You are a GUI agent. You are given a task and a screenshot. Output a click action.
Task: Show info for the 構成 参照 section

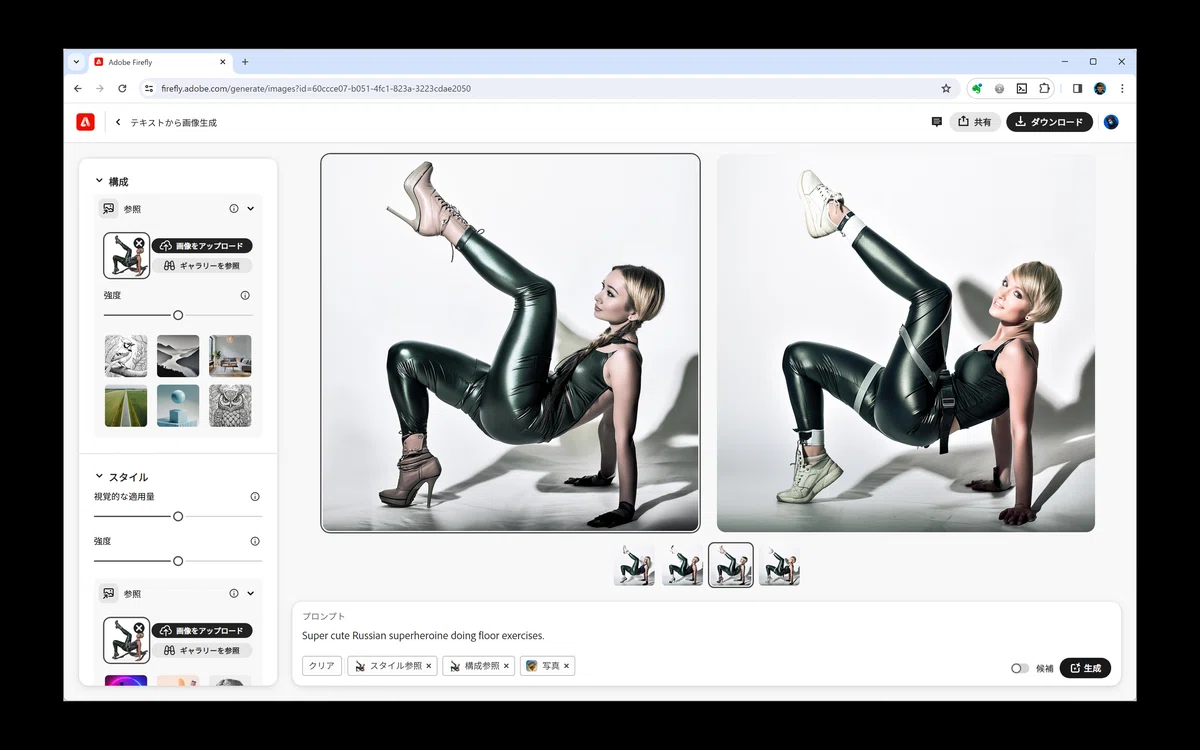pos(234,209)
